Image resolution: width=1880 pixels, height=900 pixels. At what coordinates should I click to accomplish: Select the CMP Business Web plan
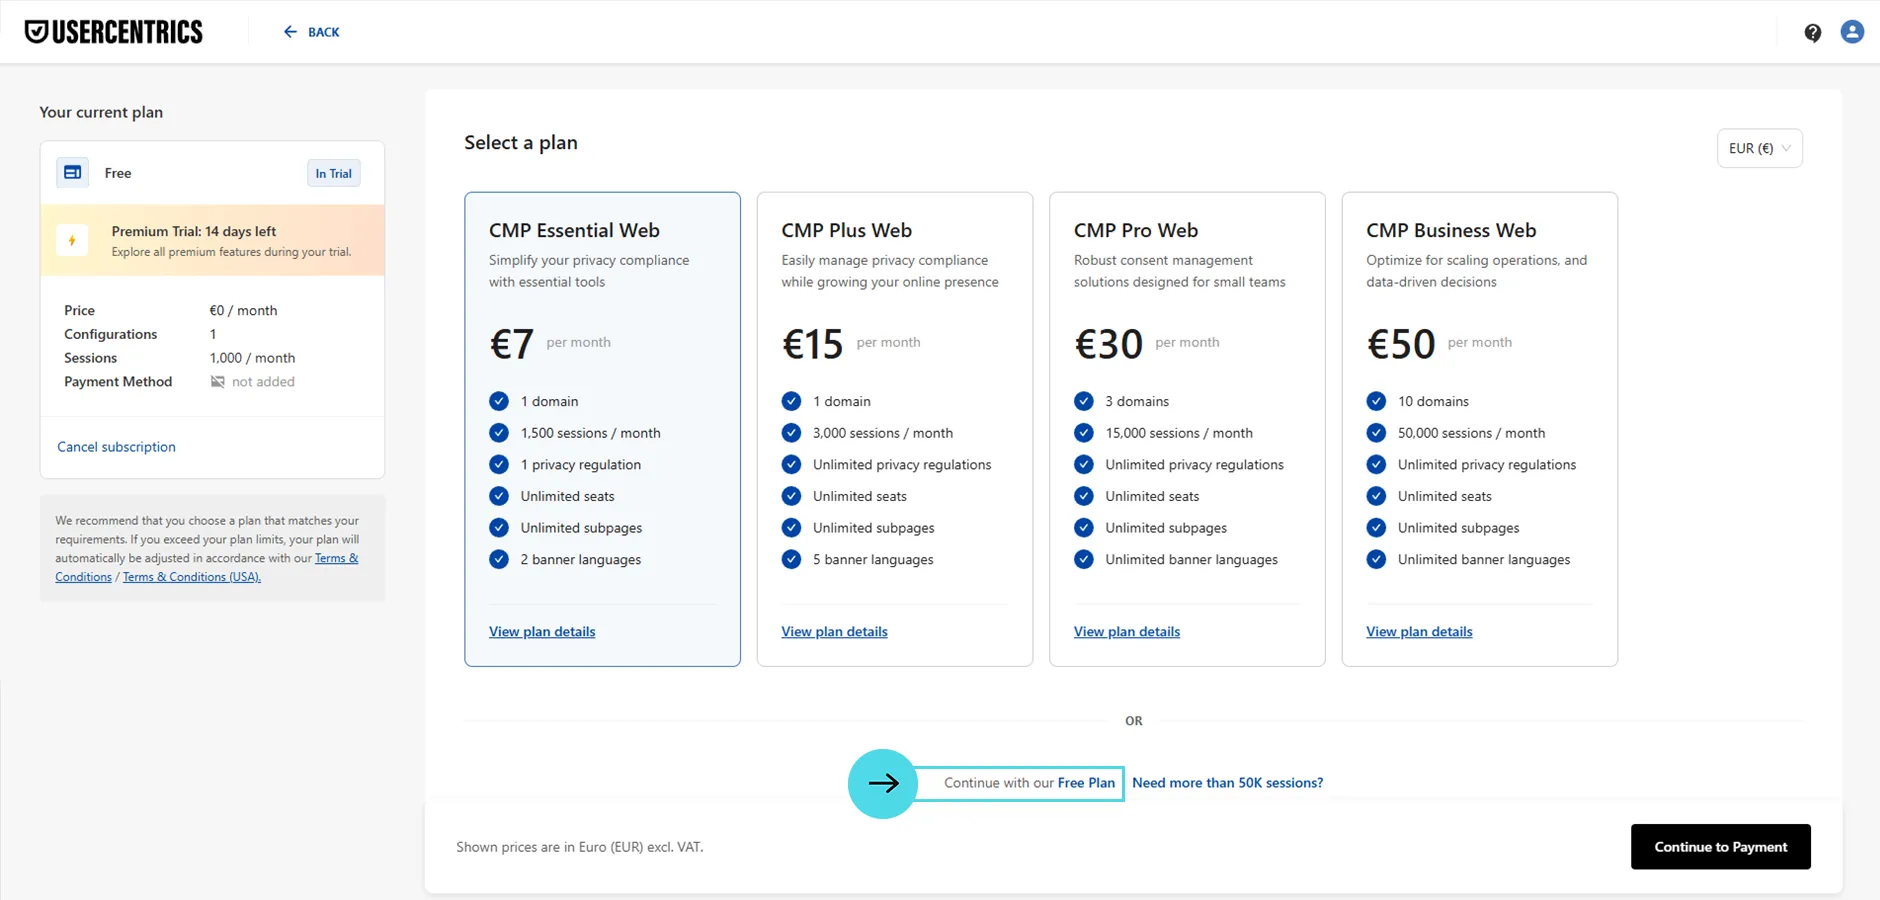point(1479,300)
